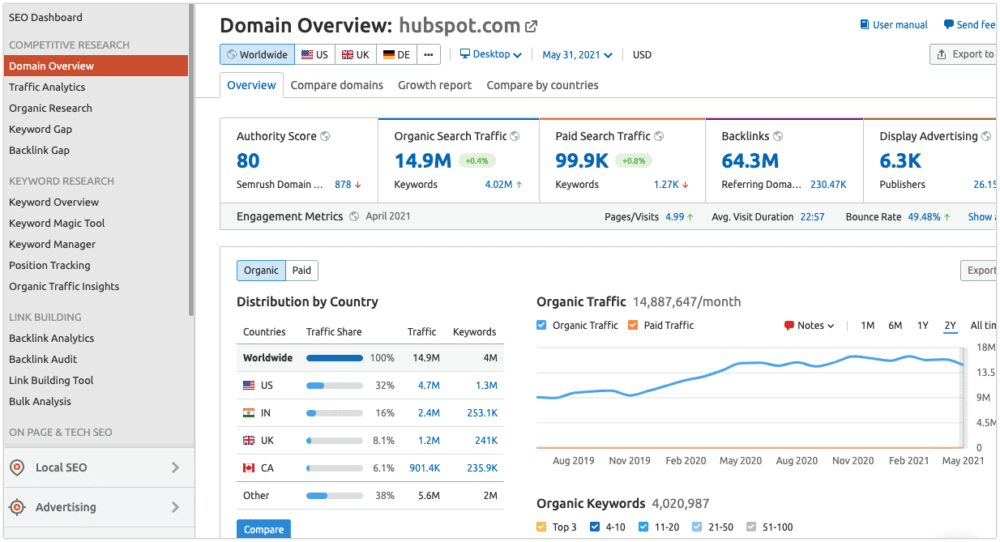
Task: Open Keyword Magic Tool in sidebar
Action: point(57,223)
